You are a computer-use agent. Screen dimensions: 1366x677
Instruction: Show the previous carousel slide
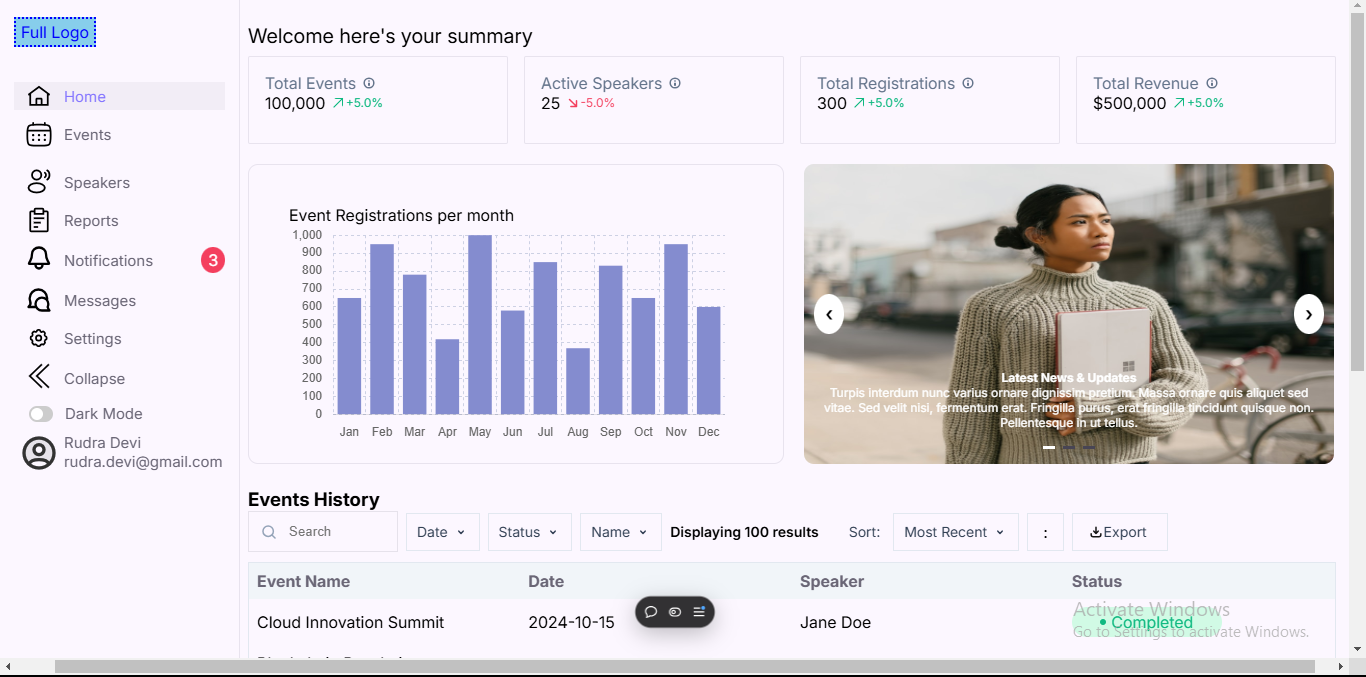pyautogui.click(x=829, y=314)
